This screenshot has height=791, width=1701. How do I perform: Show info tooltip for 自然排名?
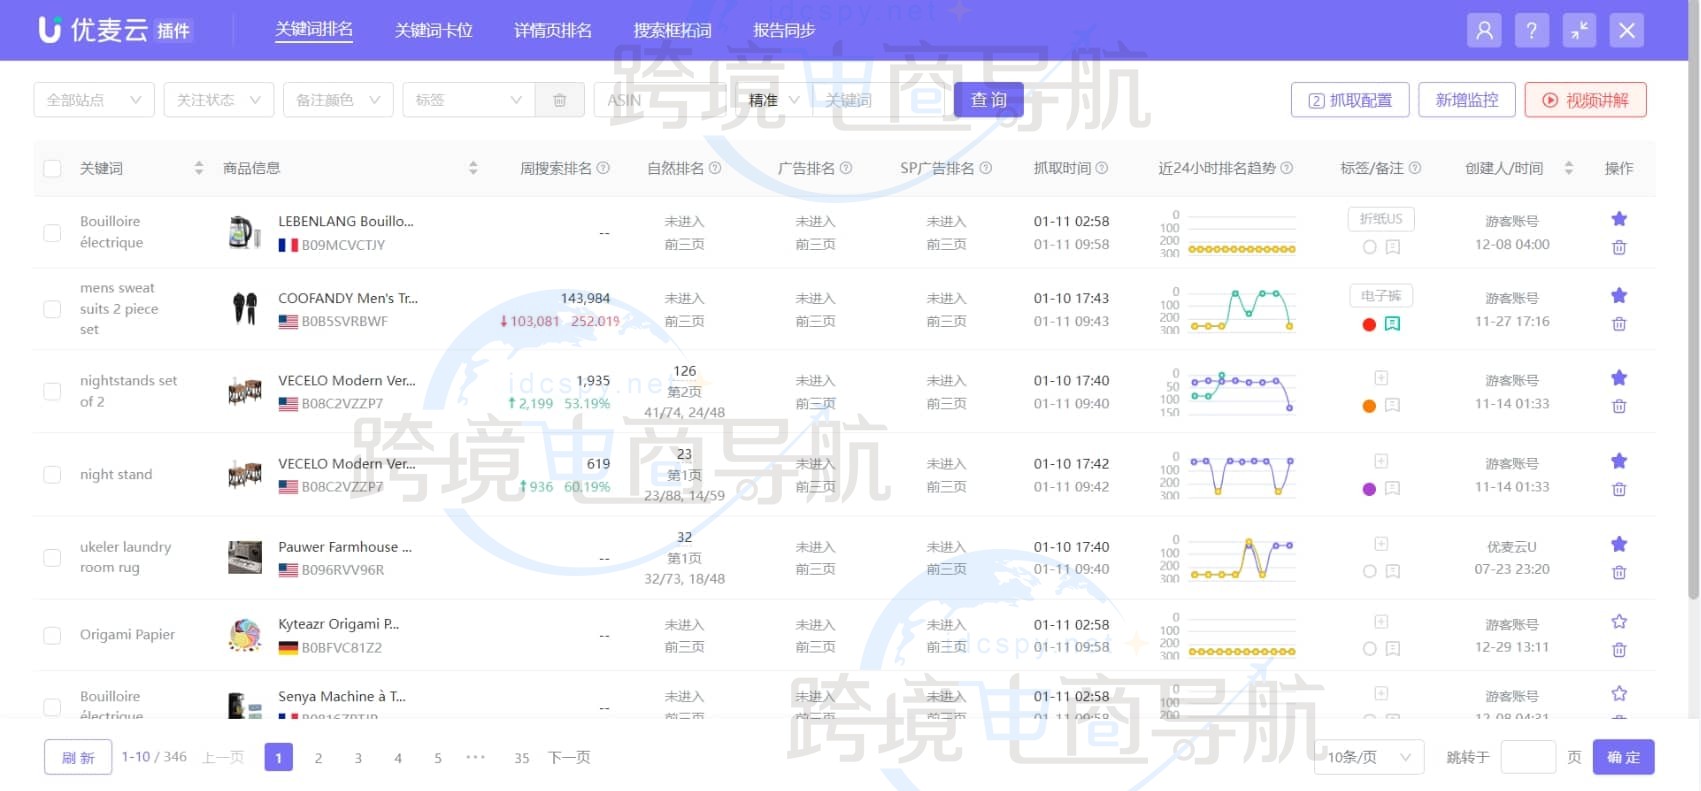(x=715, y=168)
